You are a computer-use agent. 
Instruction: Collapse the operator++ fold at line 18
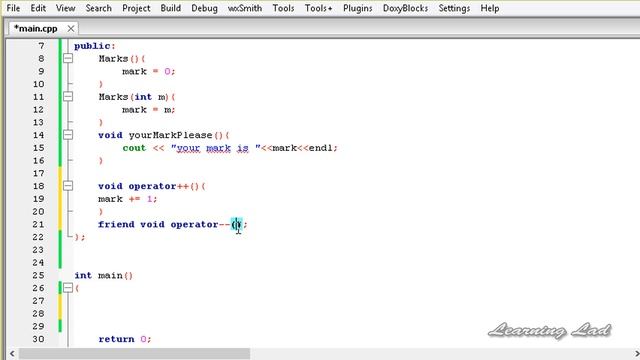point(68,186)
